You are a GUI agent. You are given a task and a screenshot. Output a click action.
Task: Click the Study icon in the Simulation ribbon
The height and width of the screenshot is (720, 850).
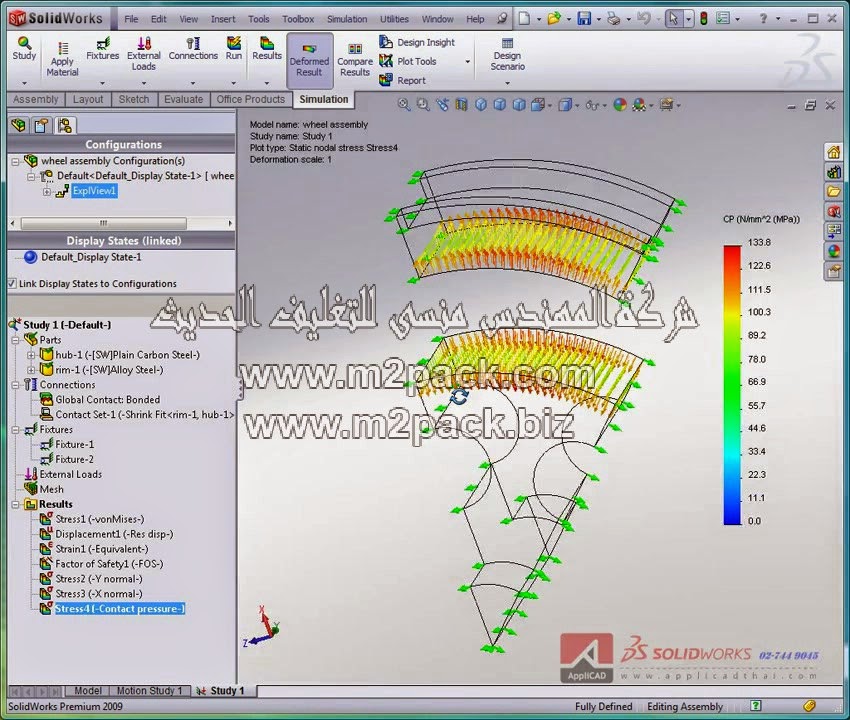[x=24, y=48]
